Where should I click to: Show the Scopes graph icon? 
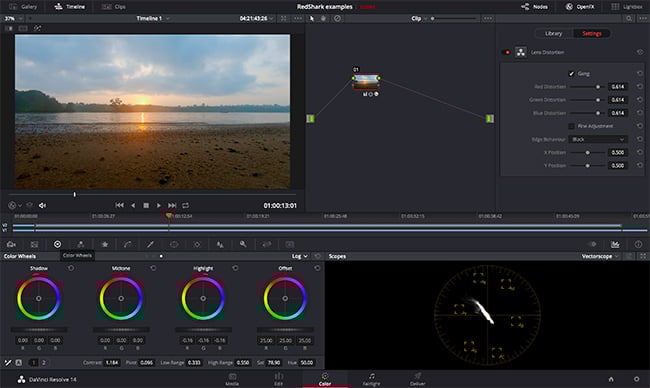coord(615,245)
